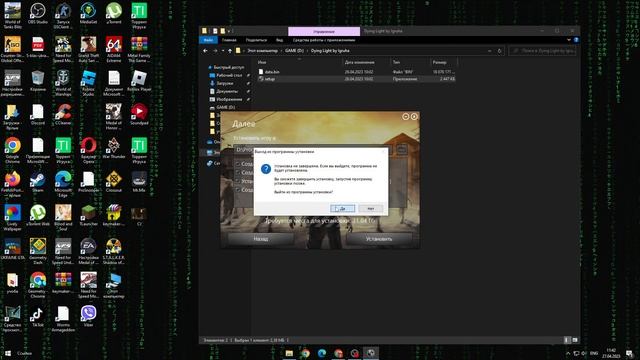Select Корзина recycle bin icon
The width and height of the screenshot is (640, 360).
click(x=38, y=81)
